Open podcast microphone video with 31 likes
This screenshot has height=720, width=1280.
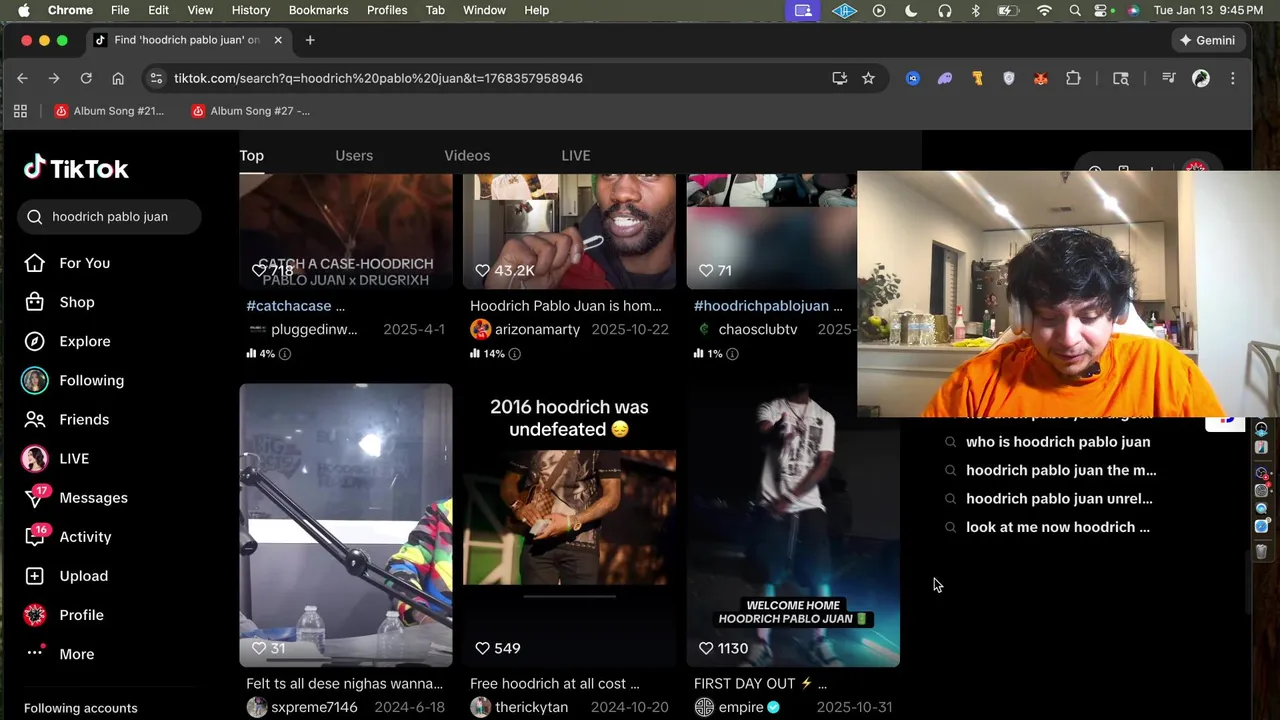click(345, 525)
